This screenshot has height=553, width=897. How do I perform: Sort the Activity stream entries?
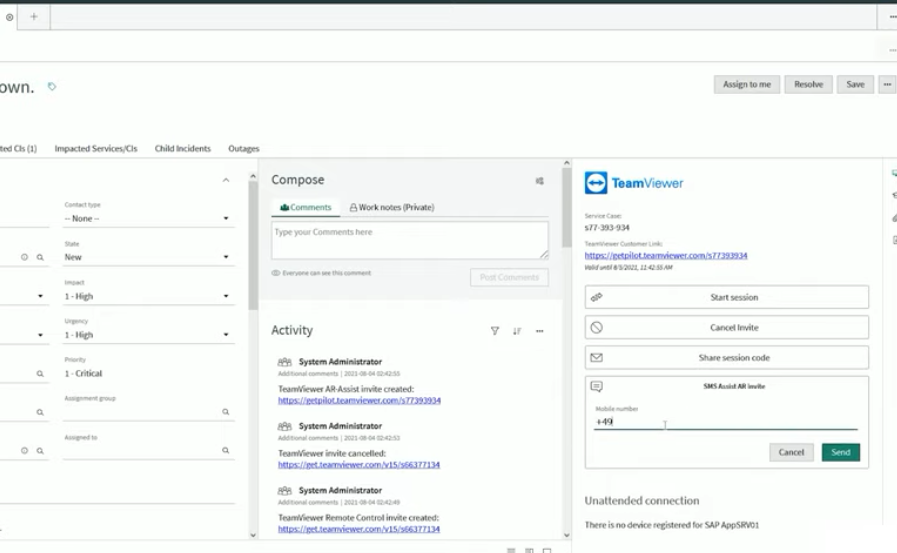tap(517, 331)
